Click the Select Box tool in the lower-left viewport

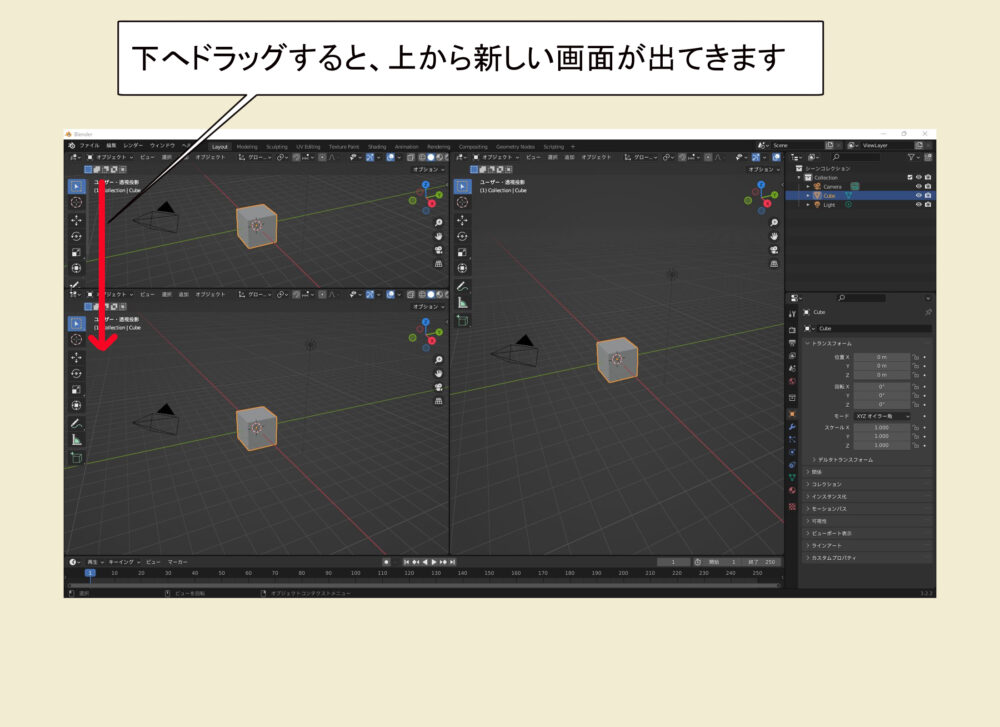[77, 323]
